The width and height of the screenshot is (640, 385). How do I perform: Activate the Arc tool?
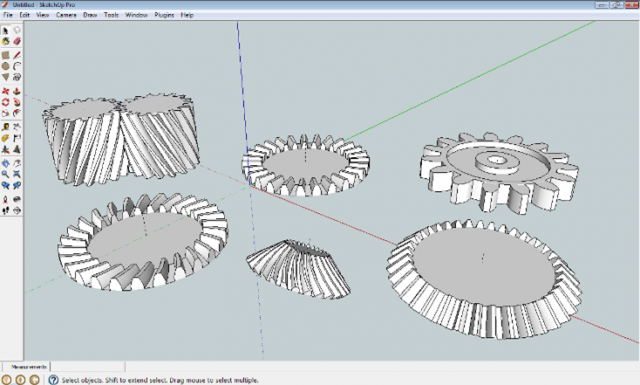17,66
